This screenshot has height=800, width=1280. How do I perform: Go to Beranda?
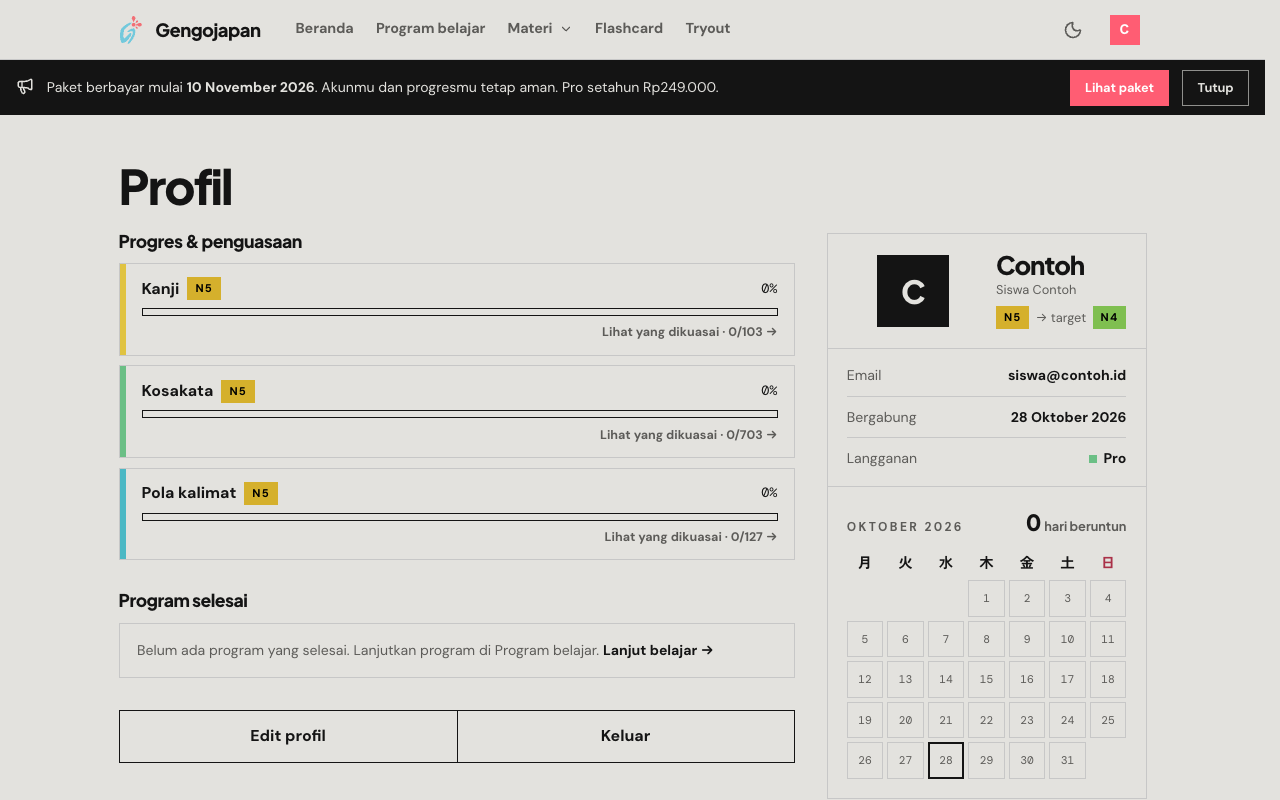324,29
